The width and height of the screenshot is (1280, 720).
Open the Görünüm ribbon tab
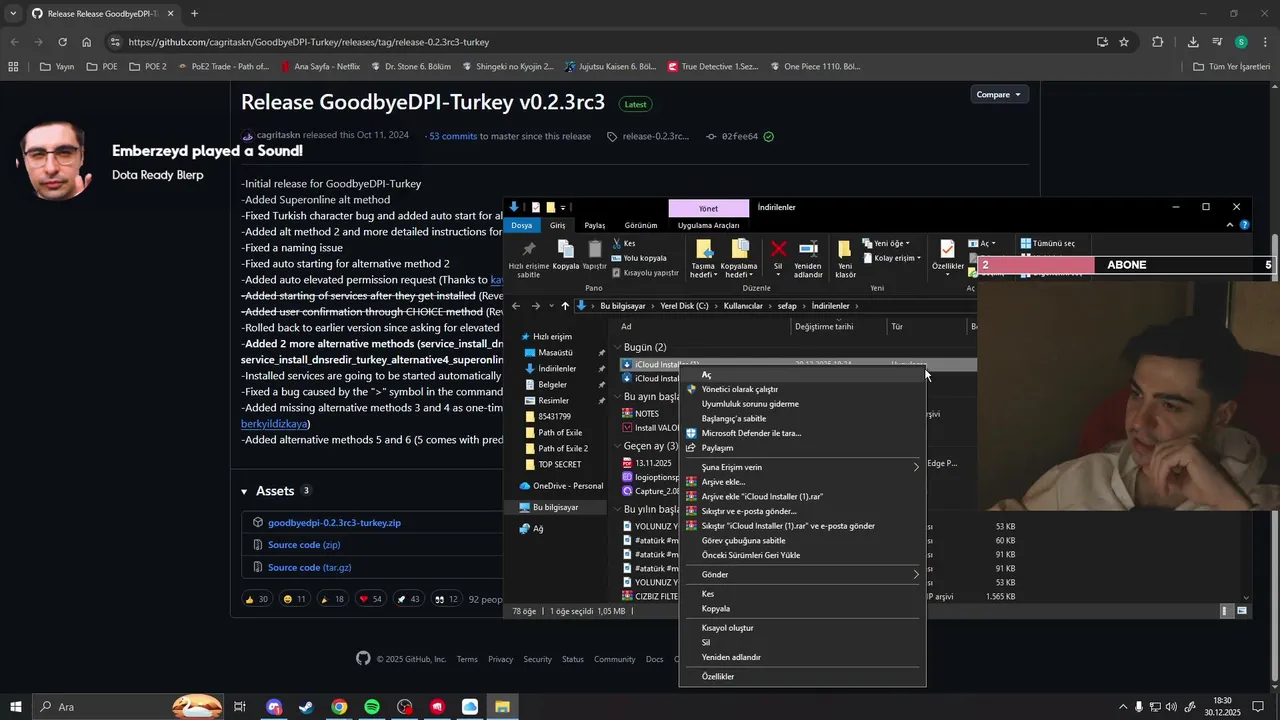click(641, 225)
